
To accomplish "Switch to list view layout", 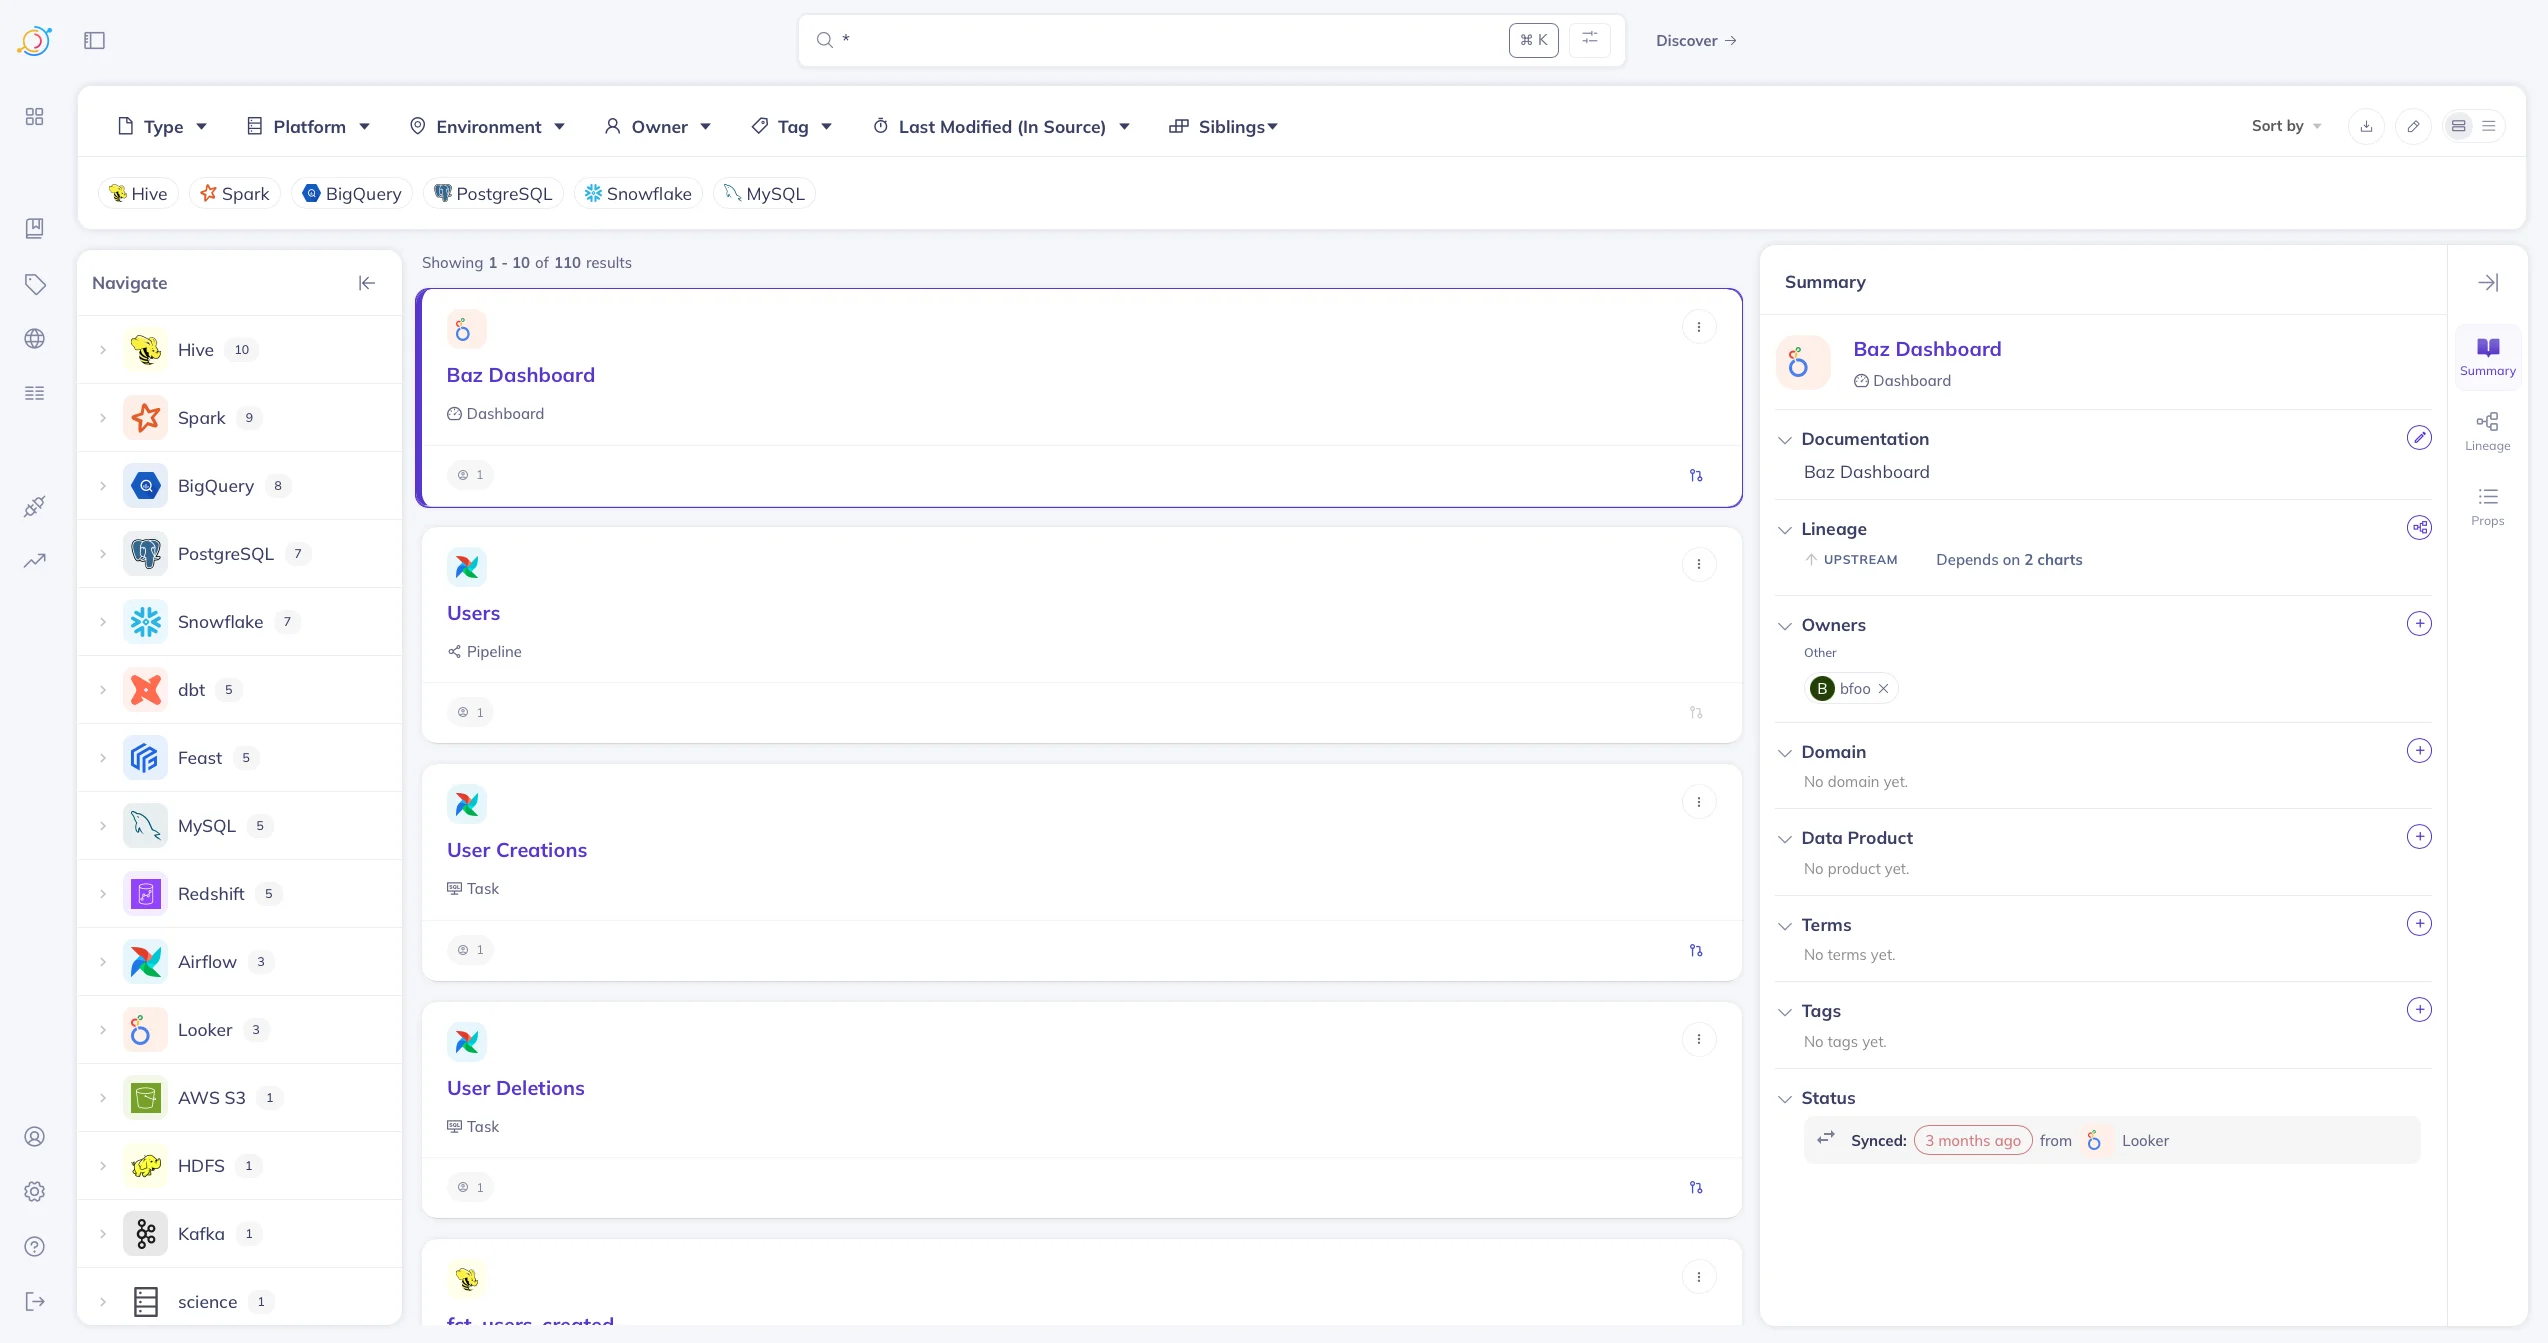I will (2489, 126).
